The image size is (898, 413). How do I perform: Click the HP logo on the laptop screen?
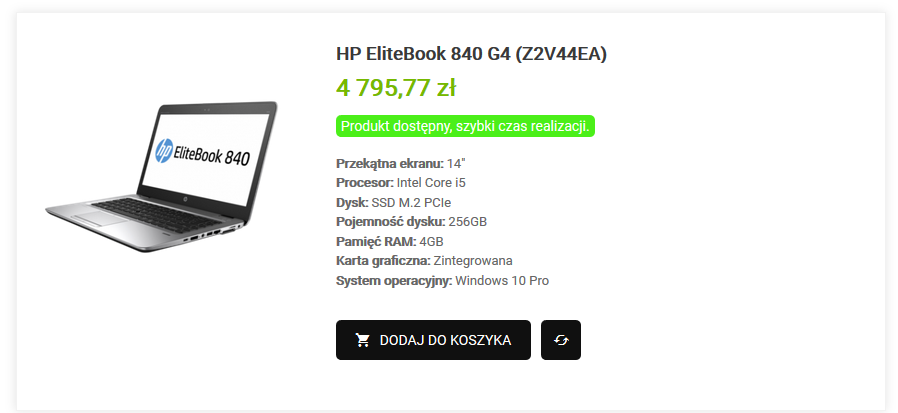click(164, 150)
